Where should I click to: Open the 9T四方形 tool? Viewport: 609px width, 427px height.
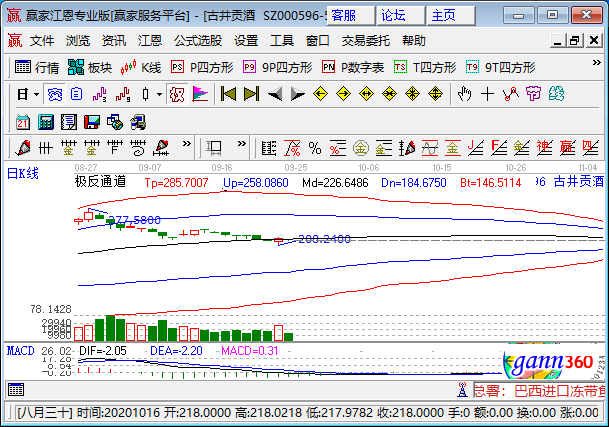500,68
